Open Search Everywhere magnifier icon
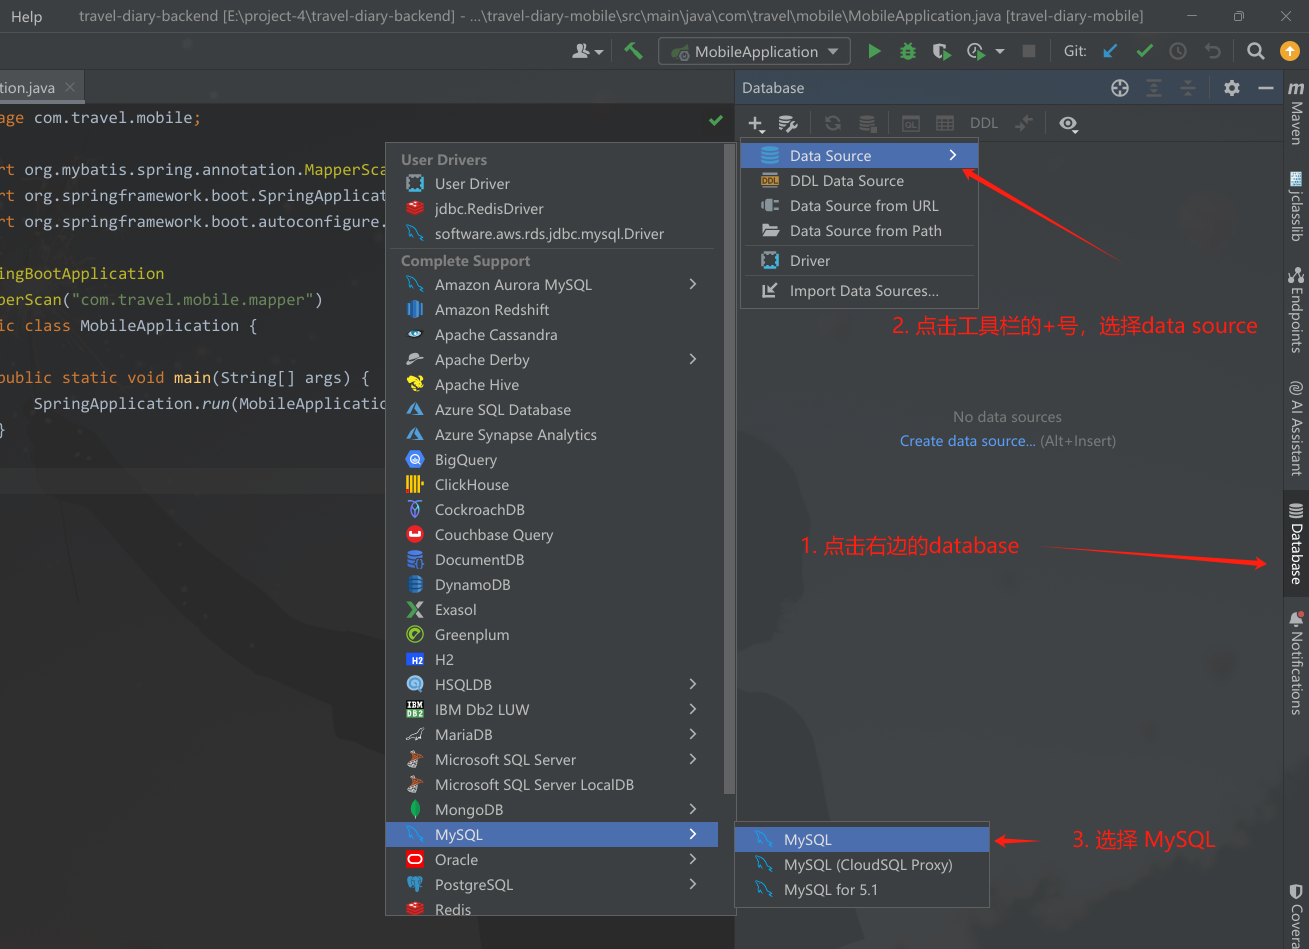Image resolution: width=1309 pixels, height=949 pixels. pos(1255,51)
